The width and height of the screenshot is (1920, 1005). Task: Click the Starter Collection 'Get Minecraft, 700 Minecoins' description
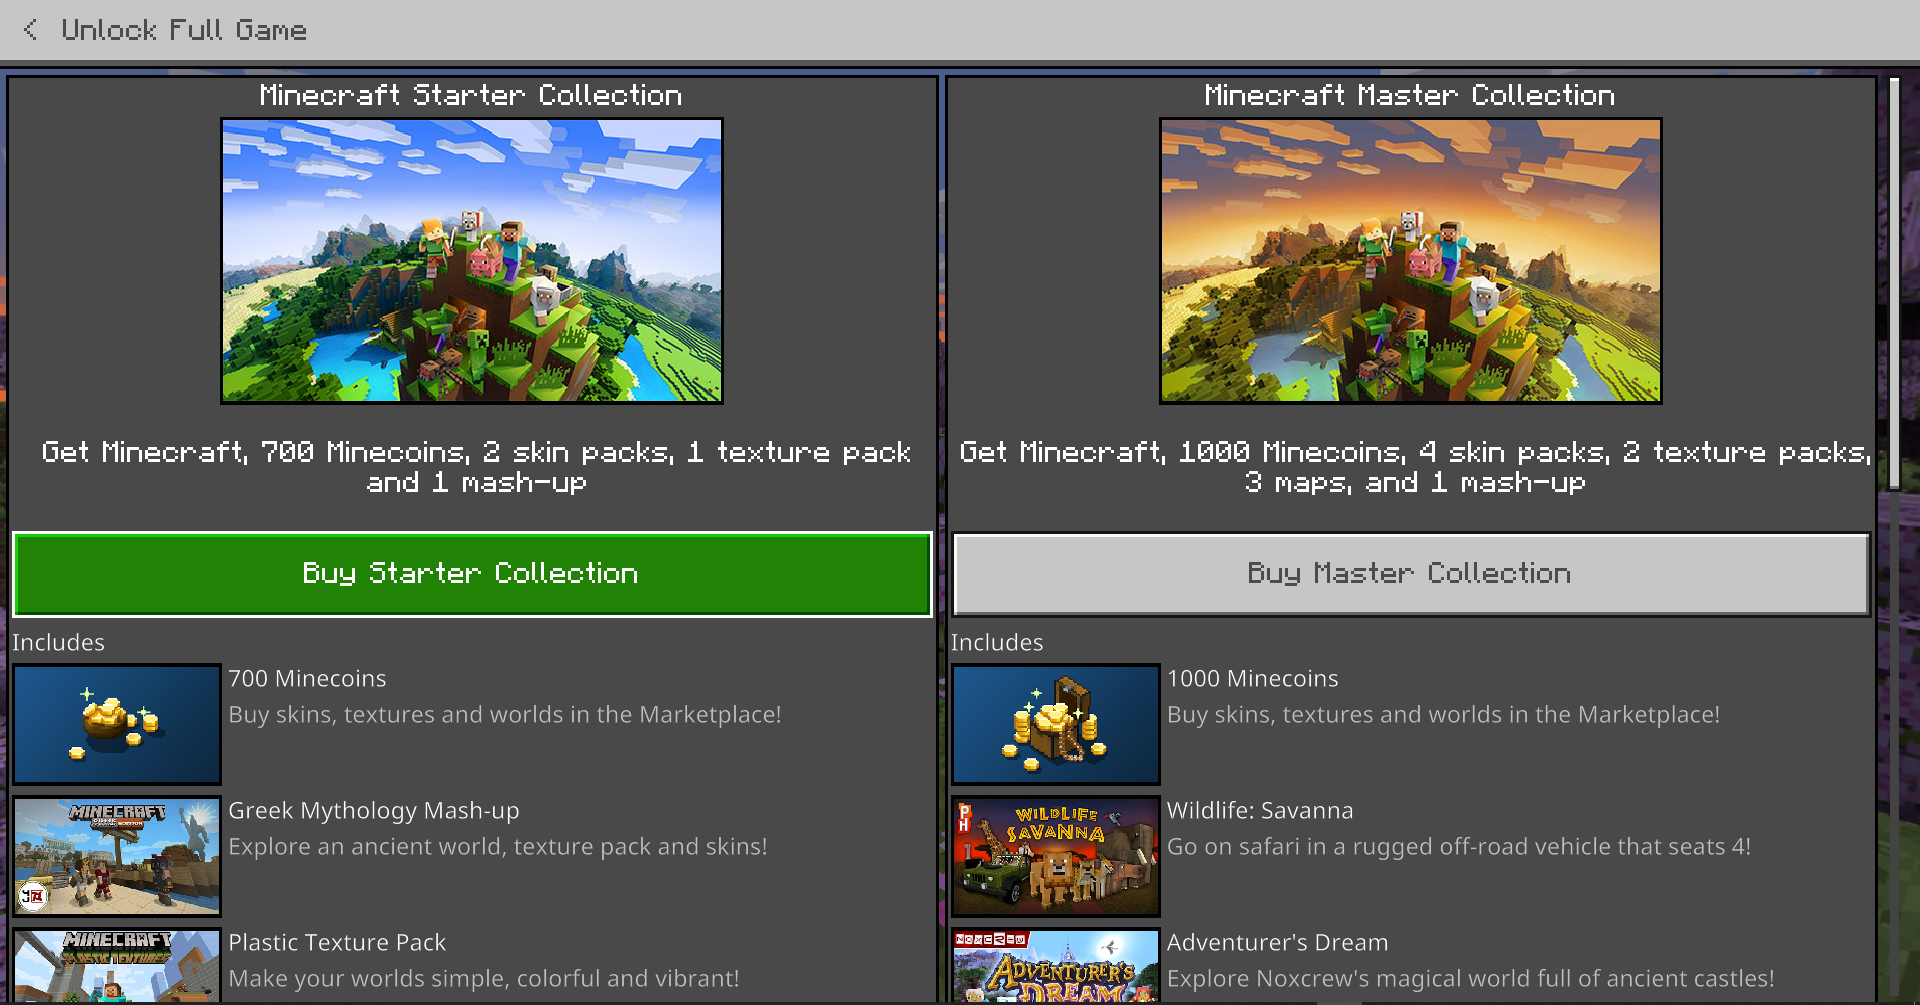[476, 467]
